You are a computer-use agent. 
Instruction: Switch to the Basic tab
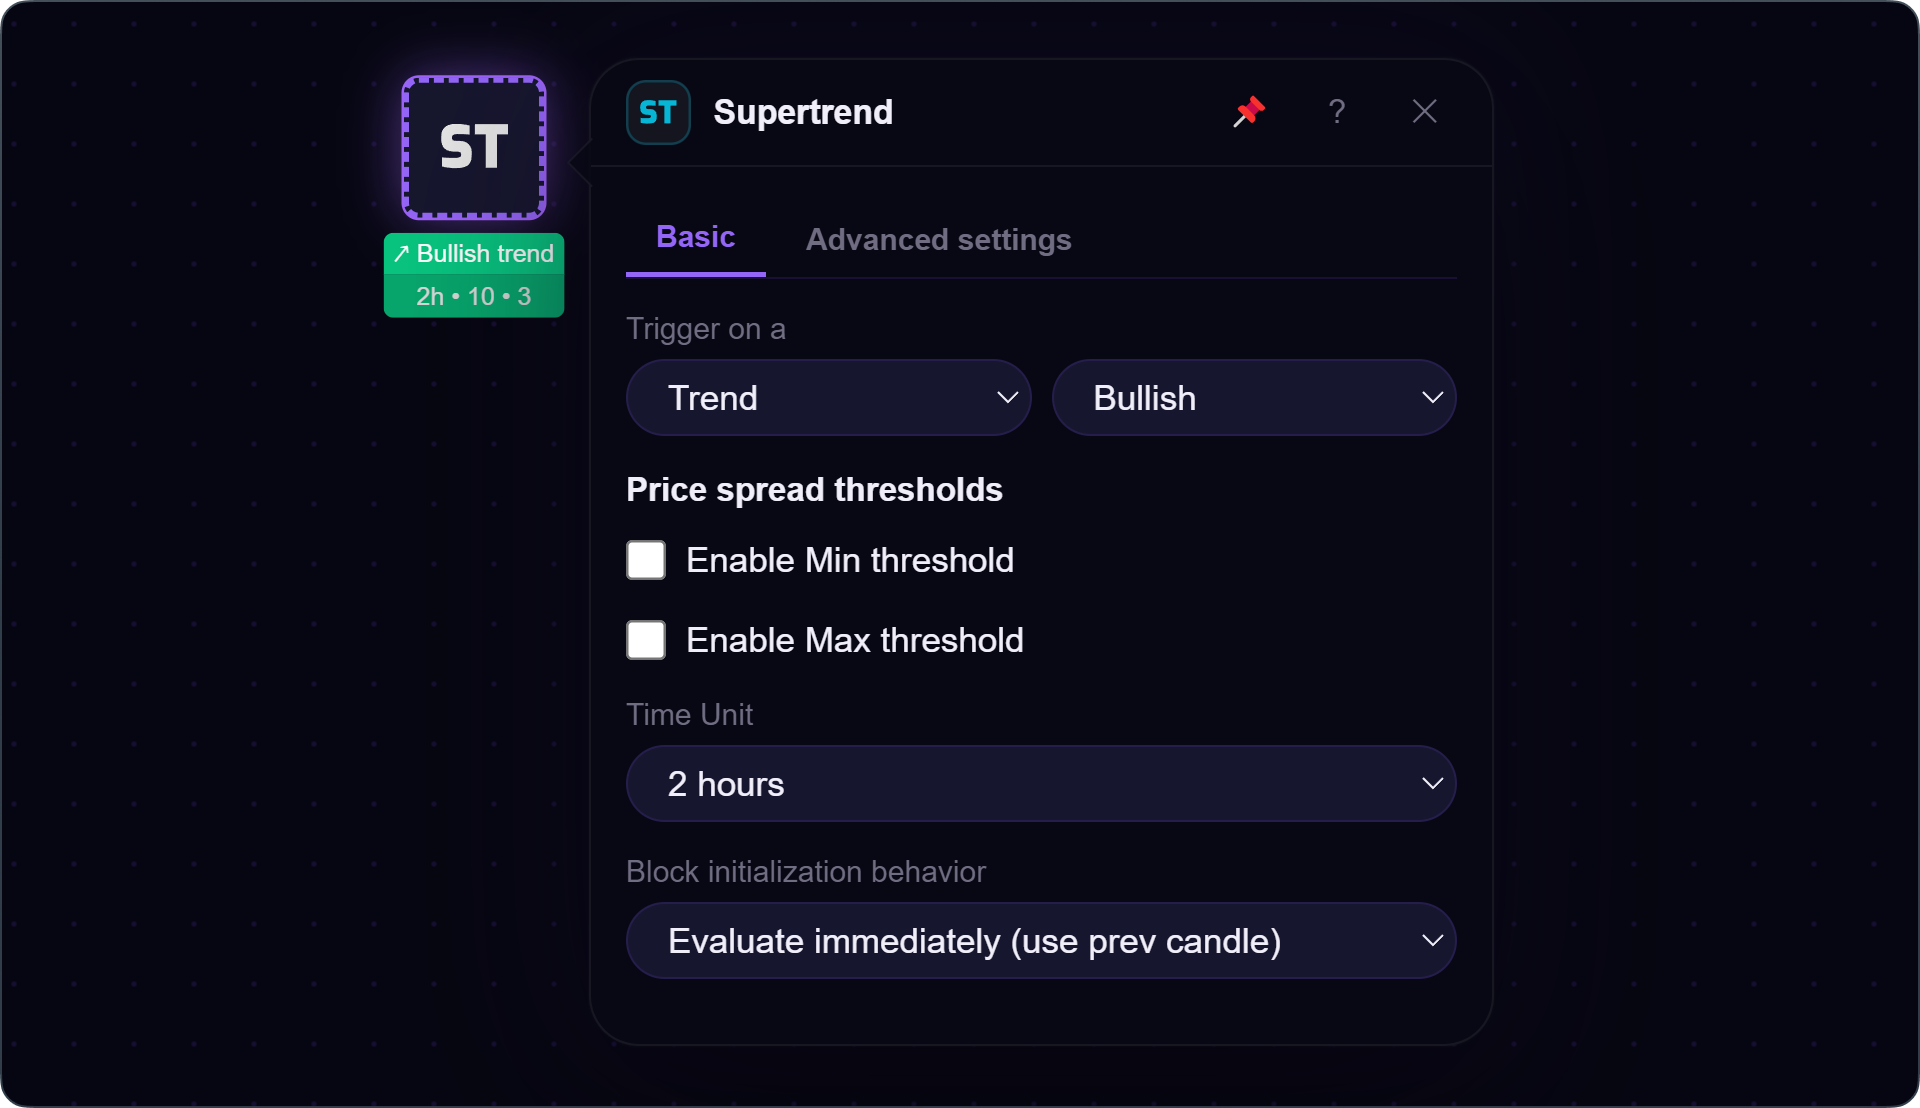pyautogui.click(x=696, y=238)
